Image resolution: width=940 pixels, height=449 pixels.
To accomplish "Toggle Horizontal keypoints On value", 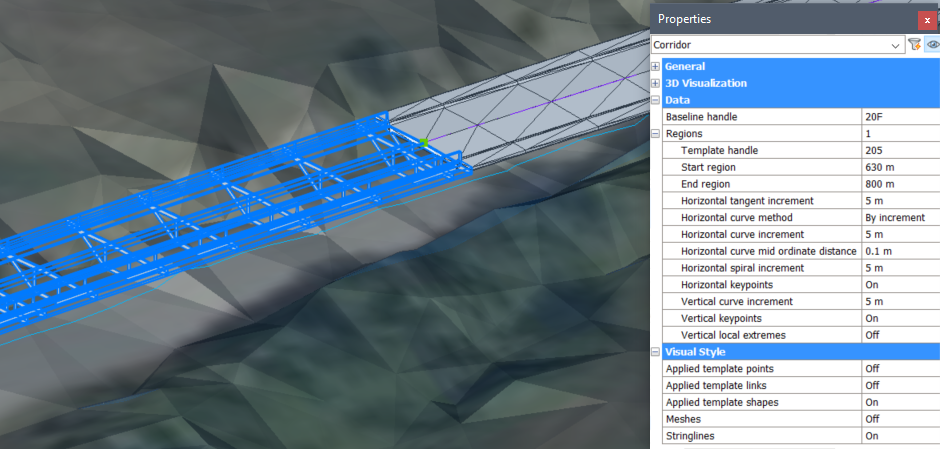I will 900,285.
